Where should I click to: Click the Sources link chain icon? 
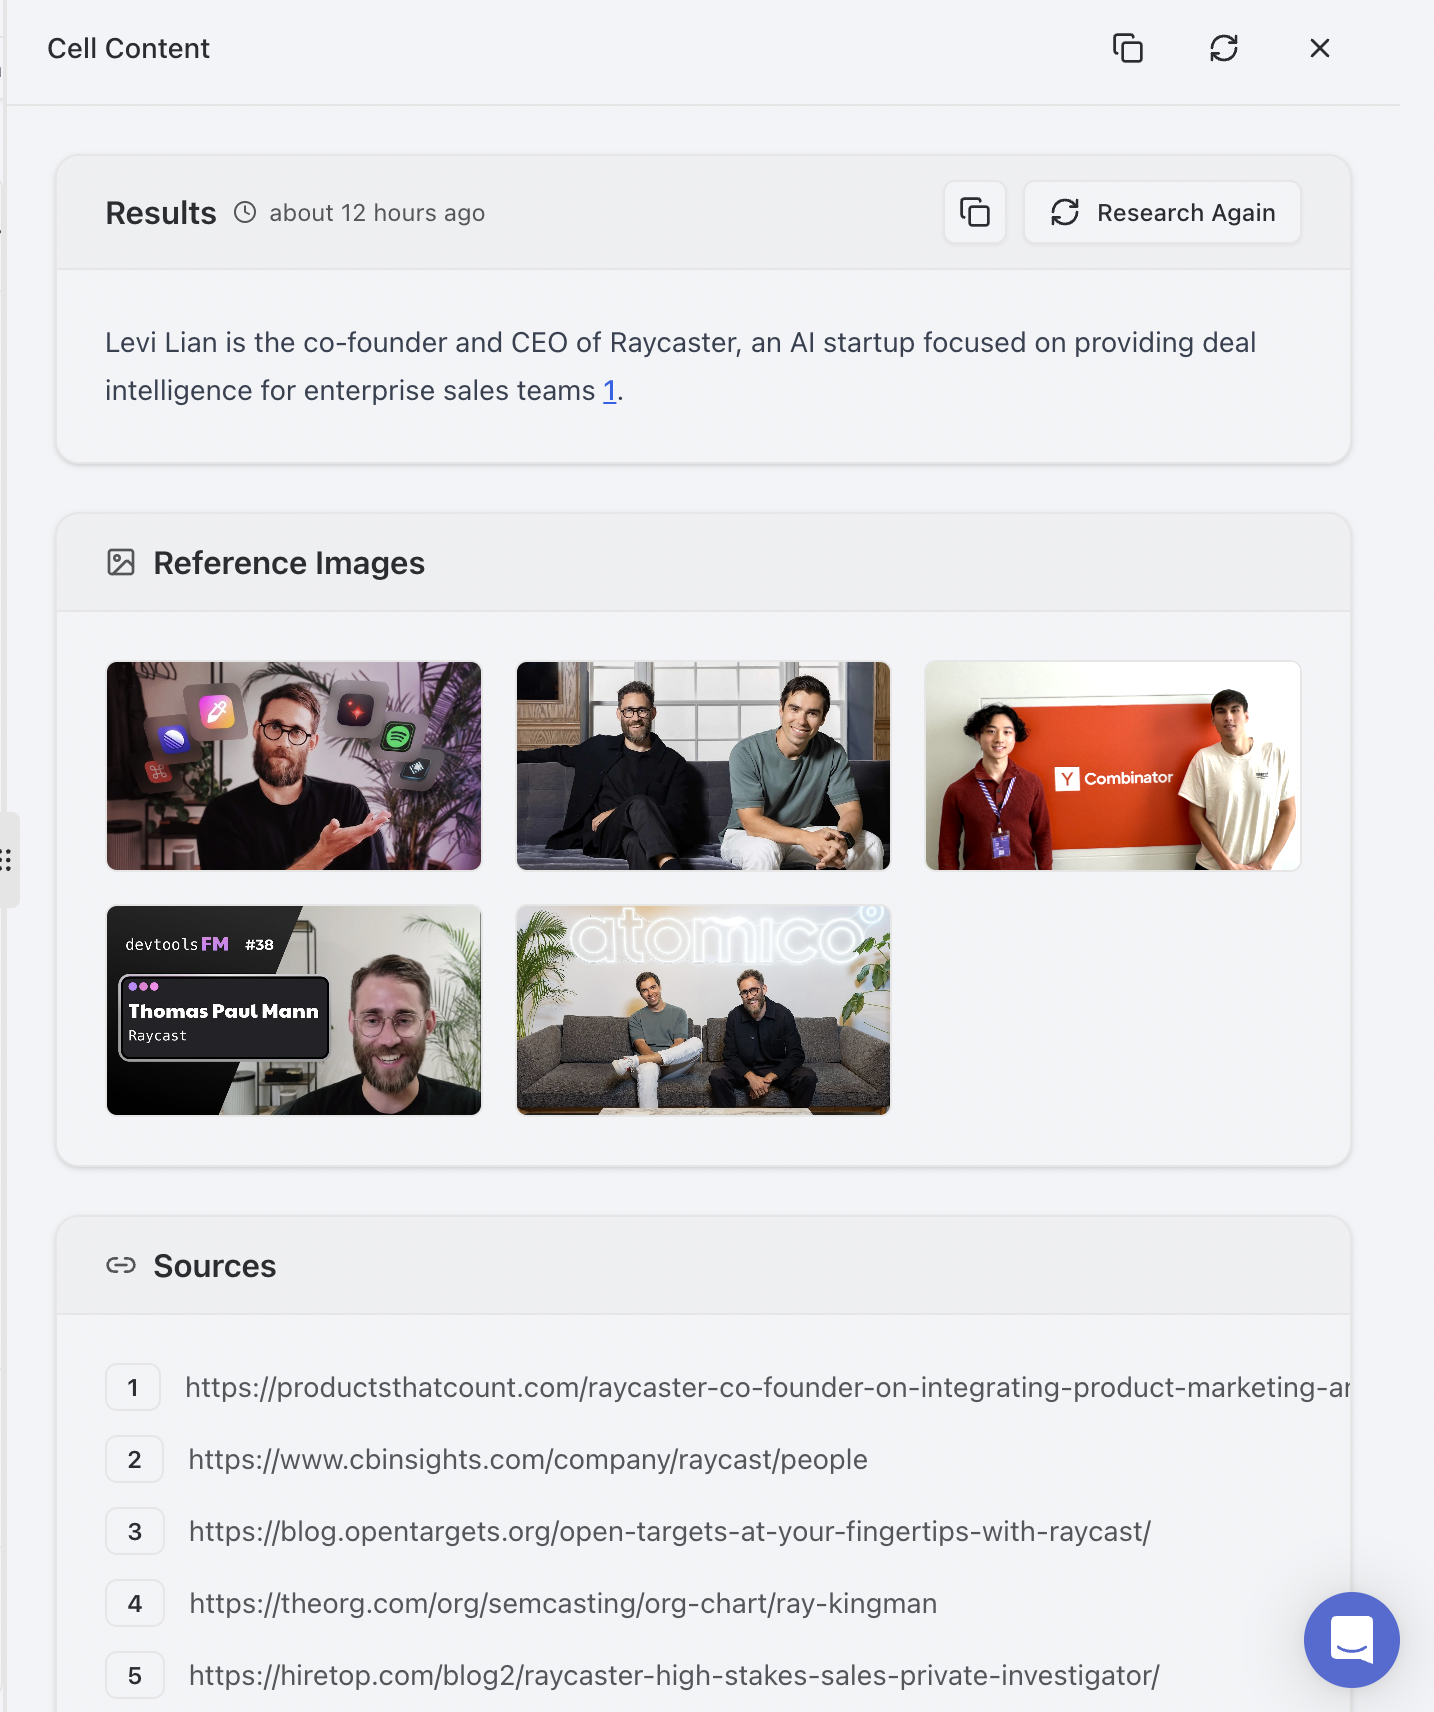[121, 1266]
